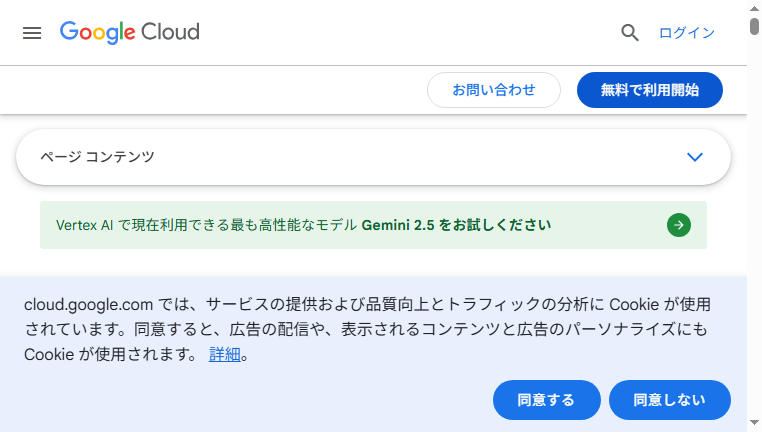Viewport: 762px width, 432px height.
Task: Open the hamburger navigation menu
Action: point(32,33)
